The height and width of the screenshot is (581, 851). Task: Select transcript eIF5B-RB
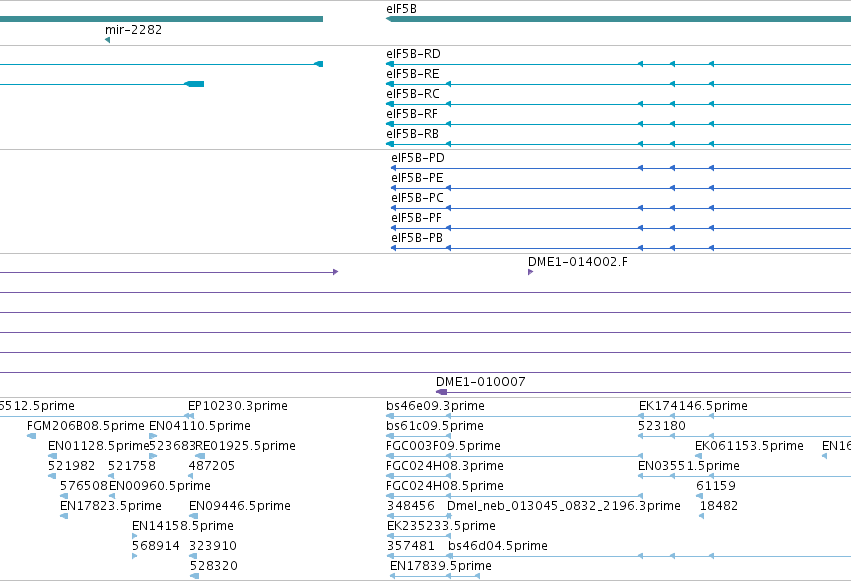tap(412, 134)
